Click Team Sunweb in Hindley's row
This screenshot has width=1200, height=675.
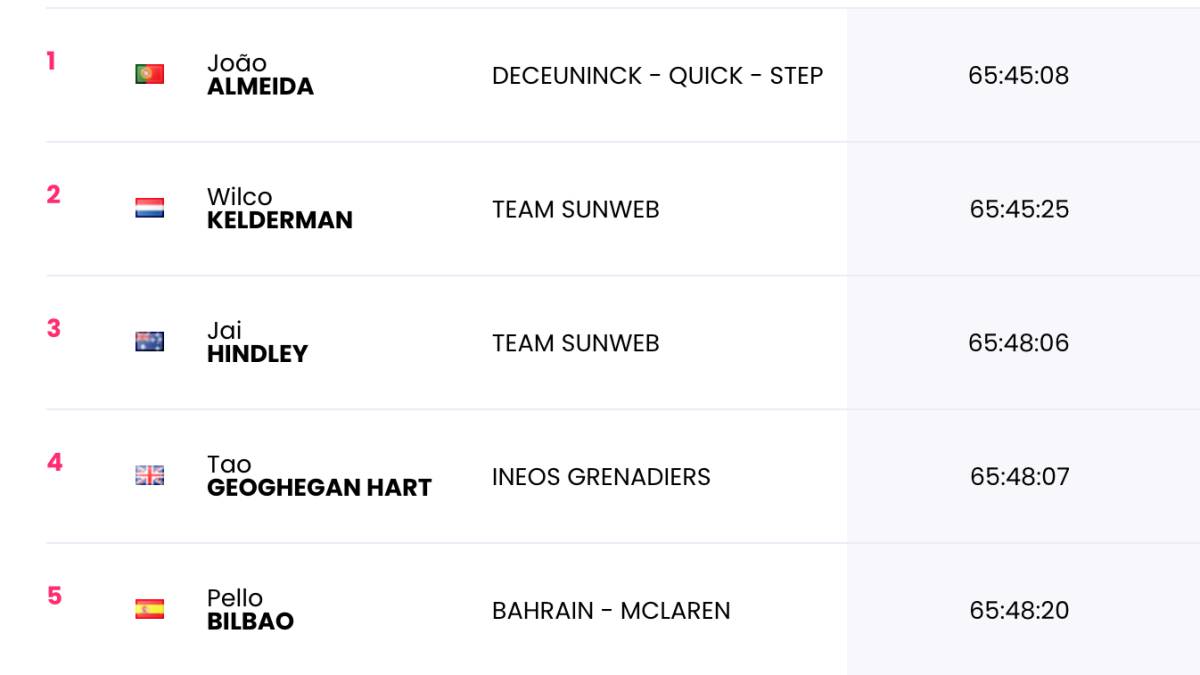coord(576,343)
